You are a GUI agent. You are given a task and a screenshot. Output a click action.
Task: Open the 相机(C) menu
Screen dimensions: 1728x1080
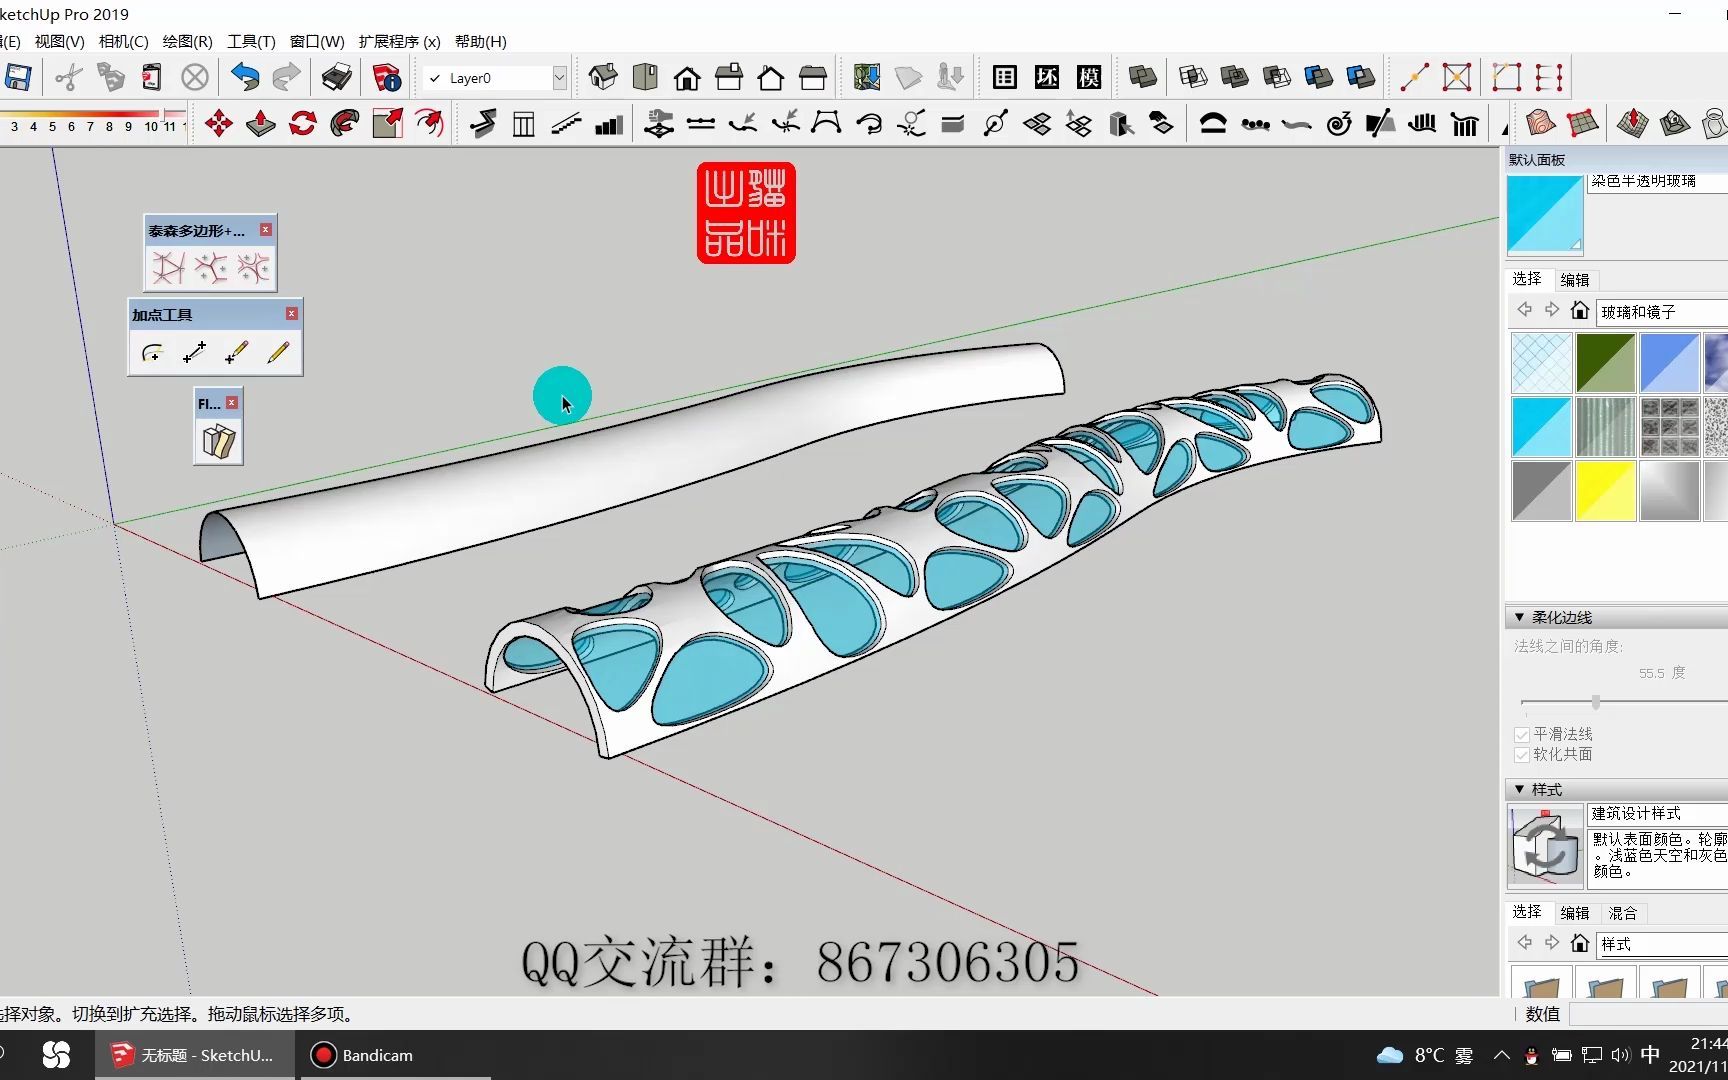point(123,41)
